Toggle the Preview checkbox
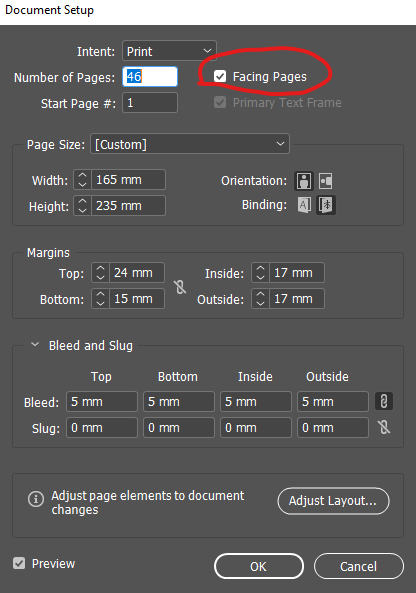416x593 pixels. (x=19, y=563)
